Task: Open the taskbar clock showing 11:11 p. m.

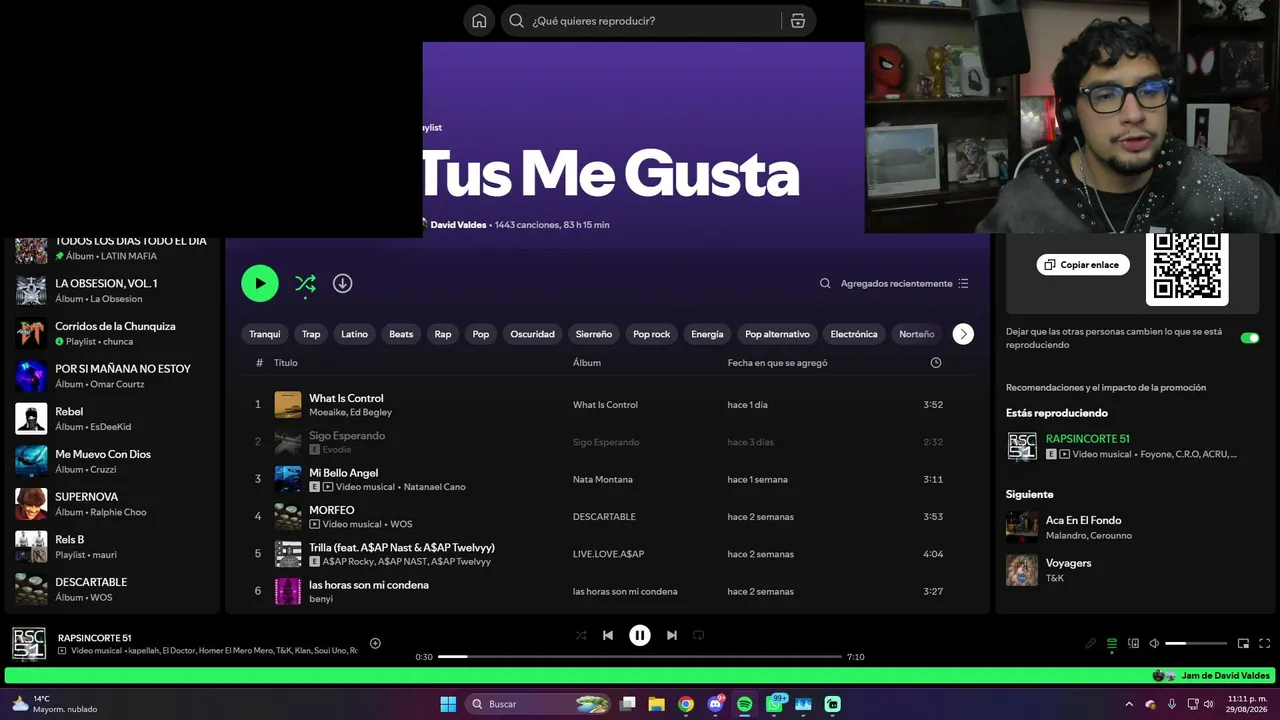Action: [x=1246, y=704]
